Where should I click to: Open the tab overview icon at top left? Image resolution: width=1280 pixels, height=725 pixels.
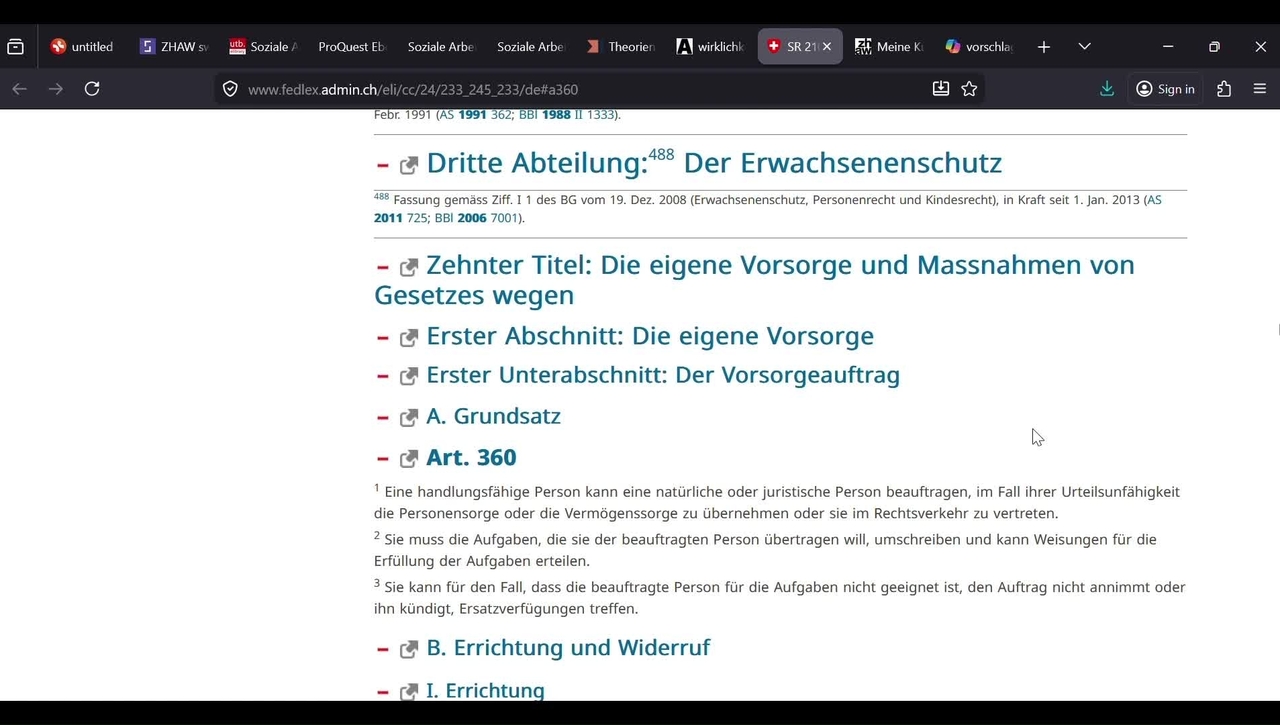[x=16, y=47]
